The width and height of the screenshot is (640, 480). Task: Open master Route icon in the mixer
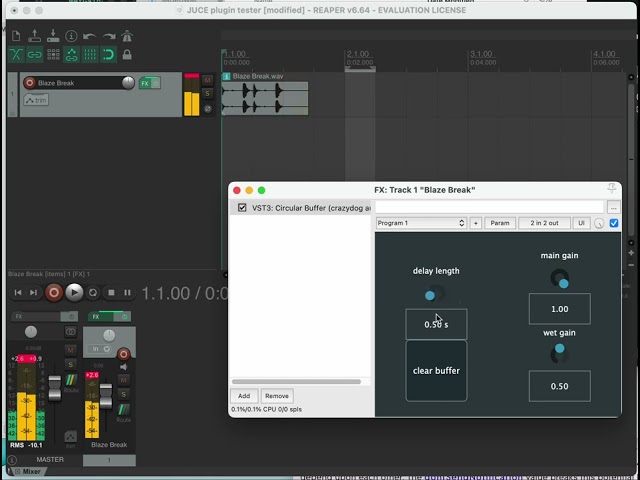(71, 382)
